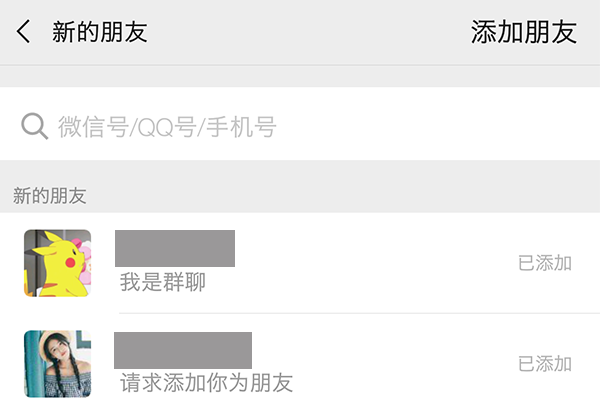Tap blank header space left of 添加朋友
Screen dimensions: 600x400
click(306, 32)
